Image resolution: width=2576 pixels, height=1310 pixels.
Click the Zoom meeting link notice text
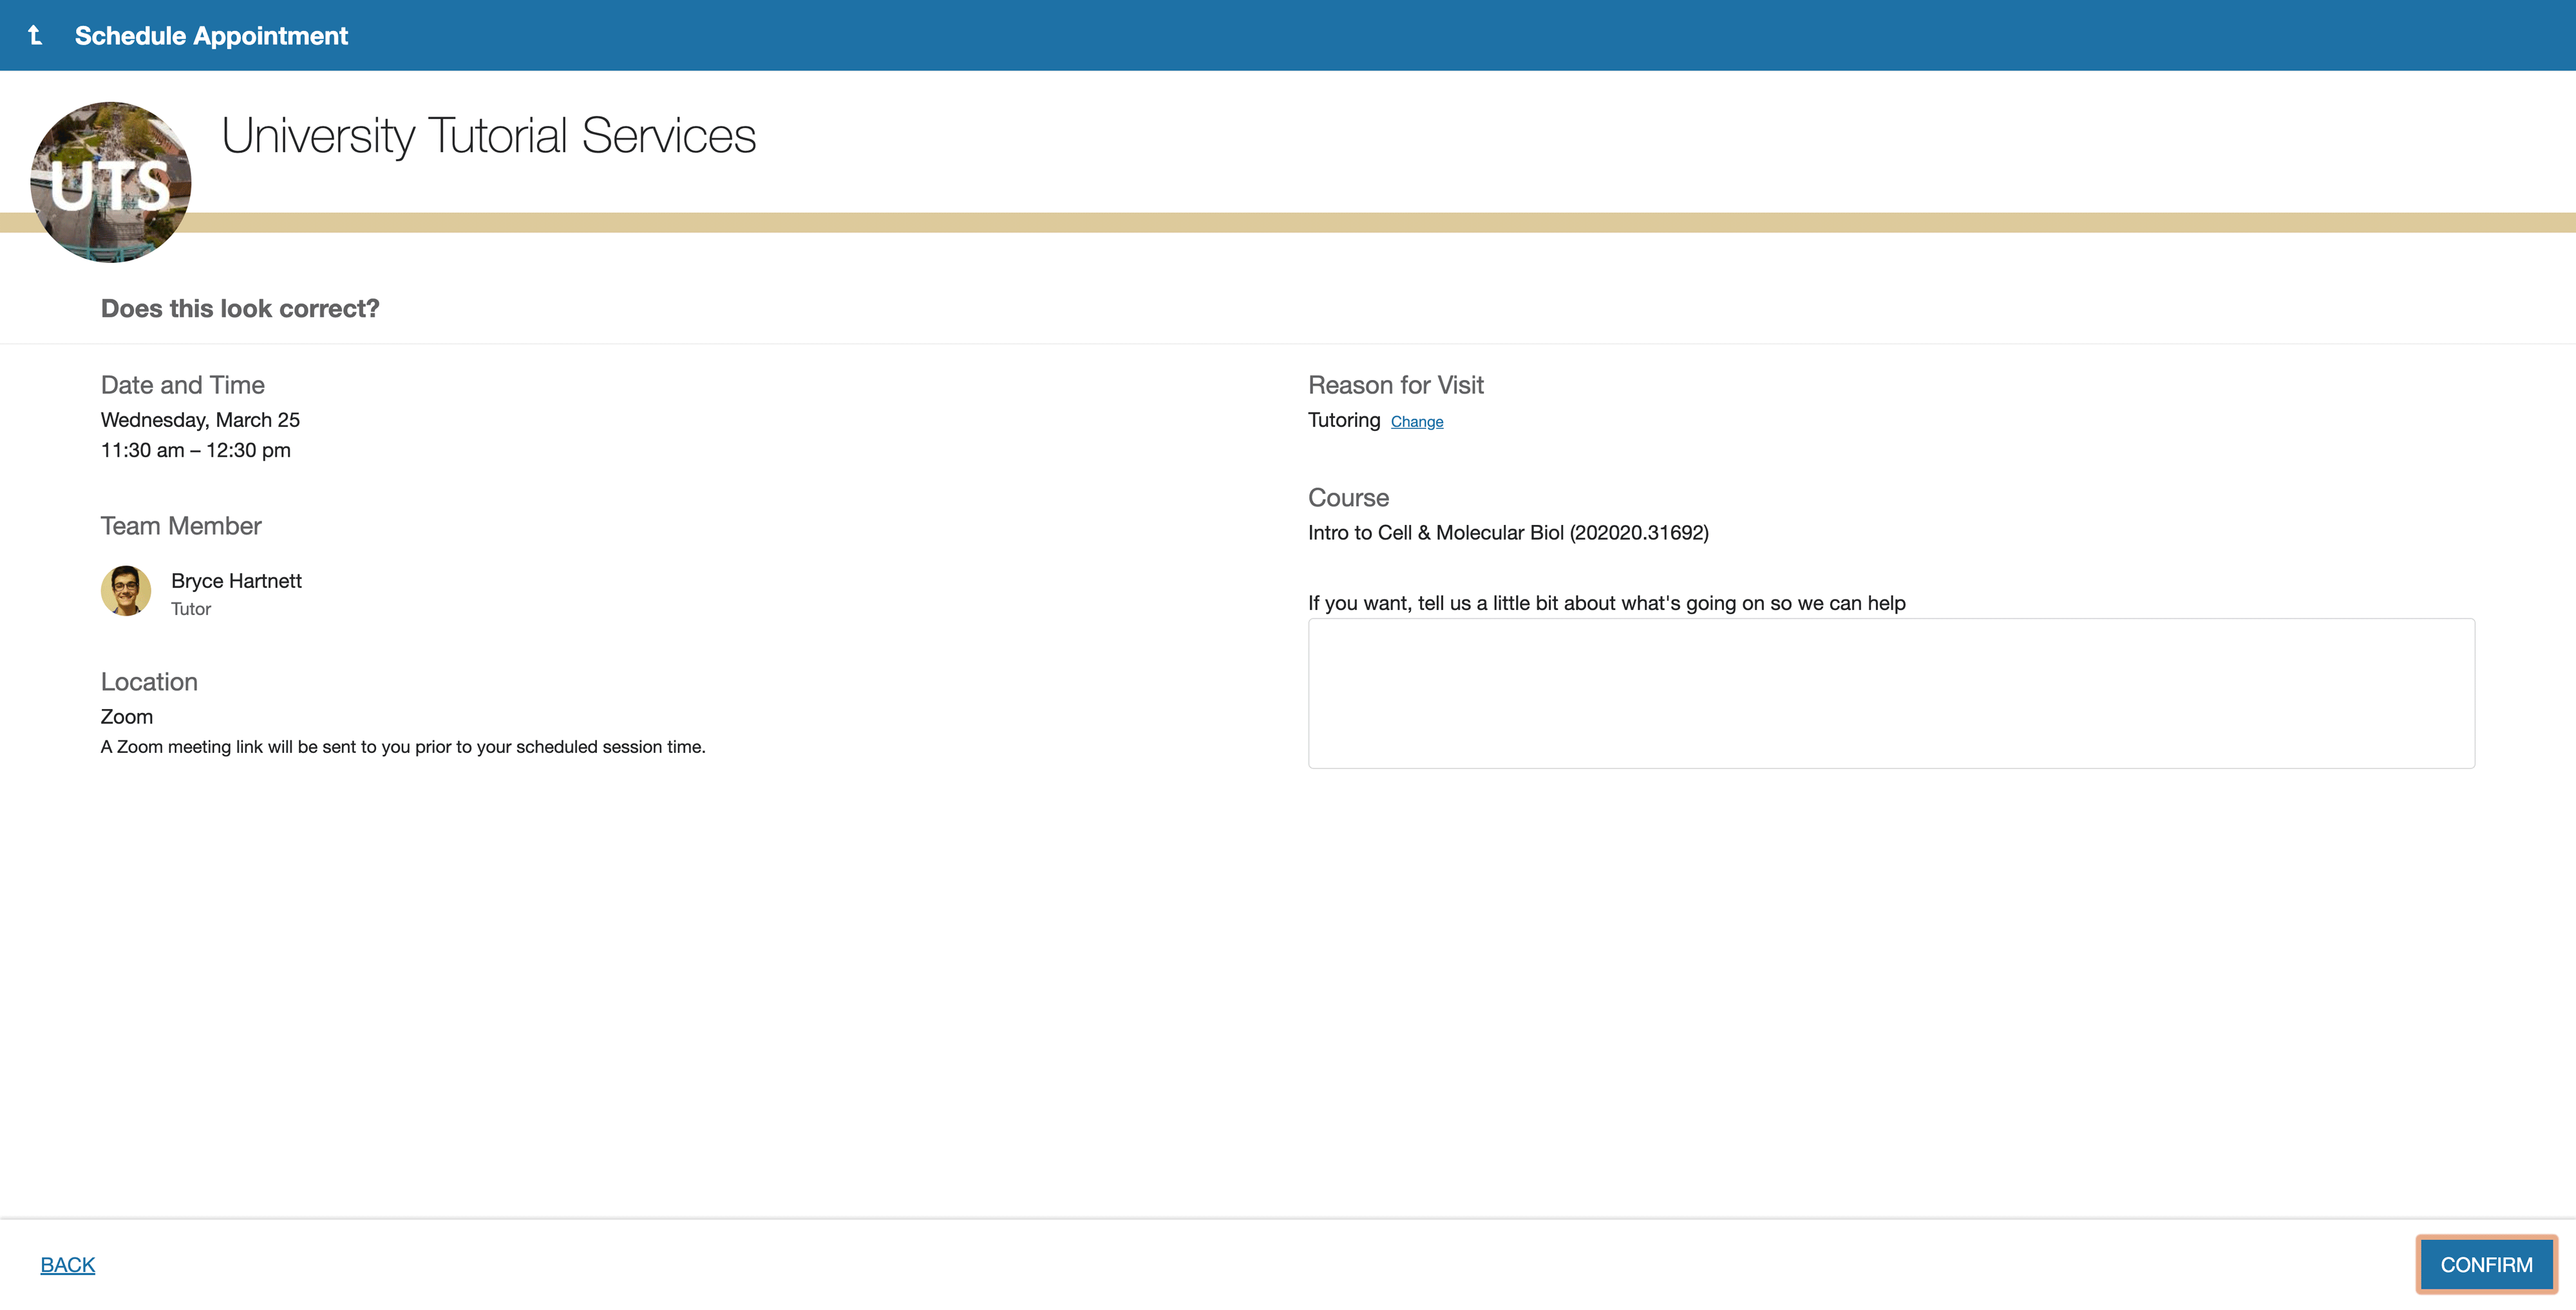click(x=403, y=747)
